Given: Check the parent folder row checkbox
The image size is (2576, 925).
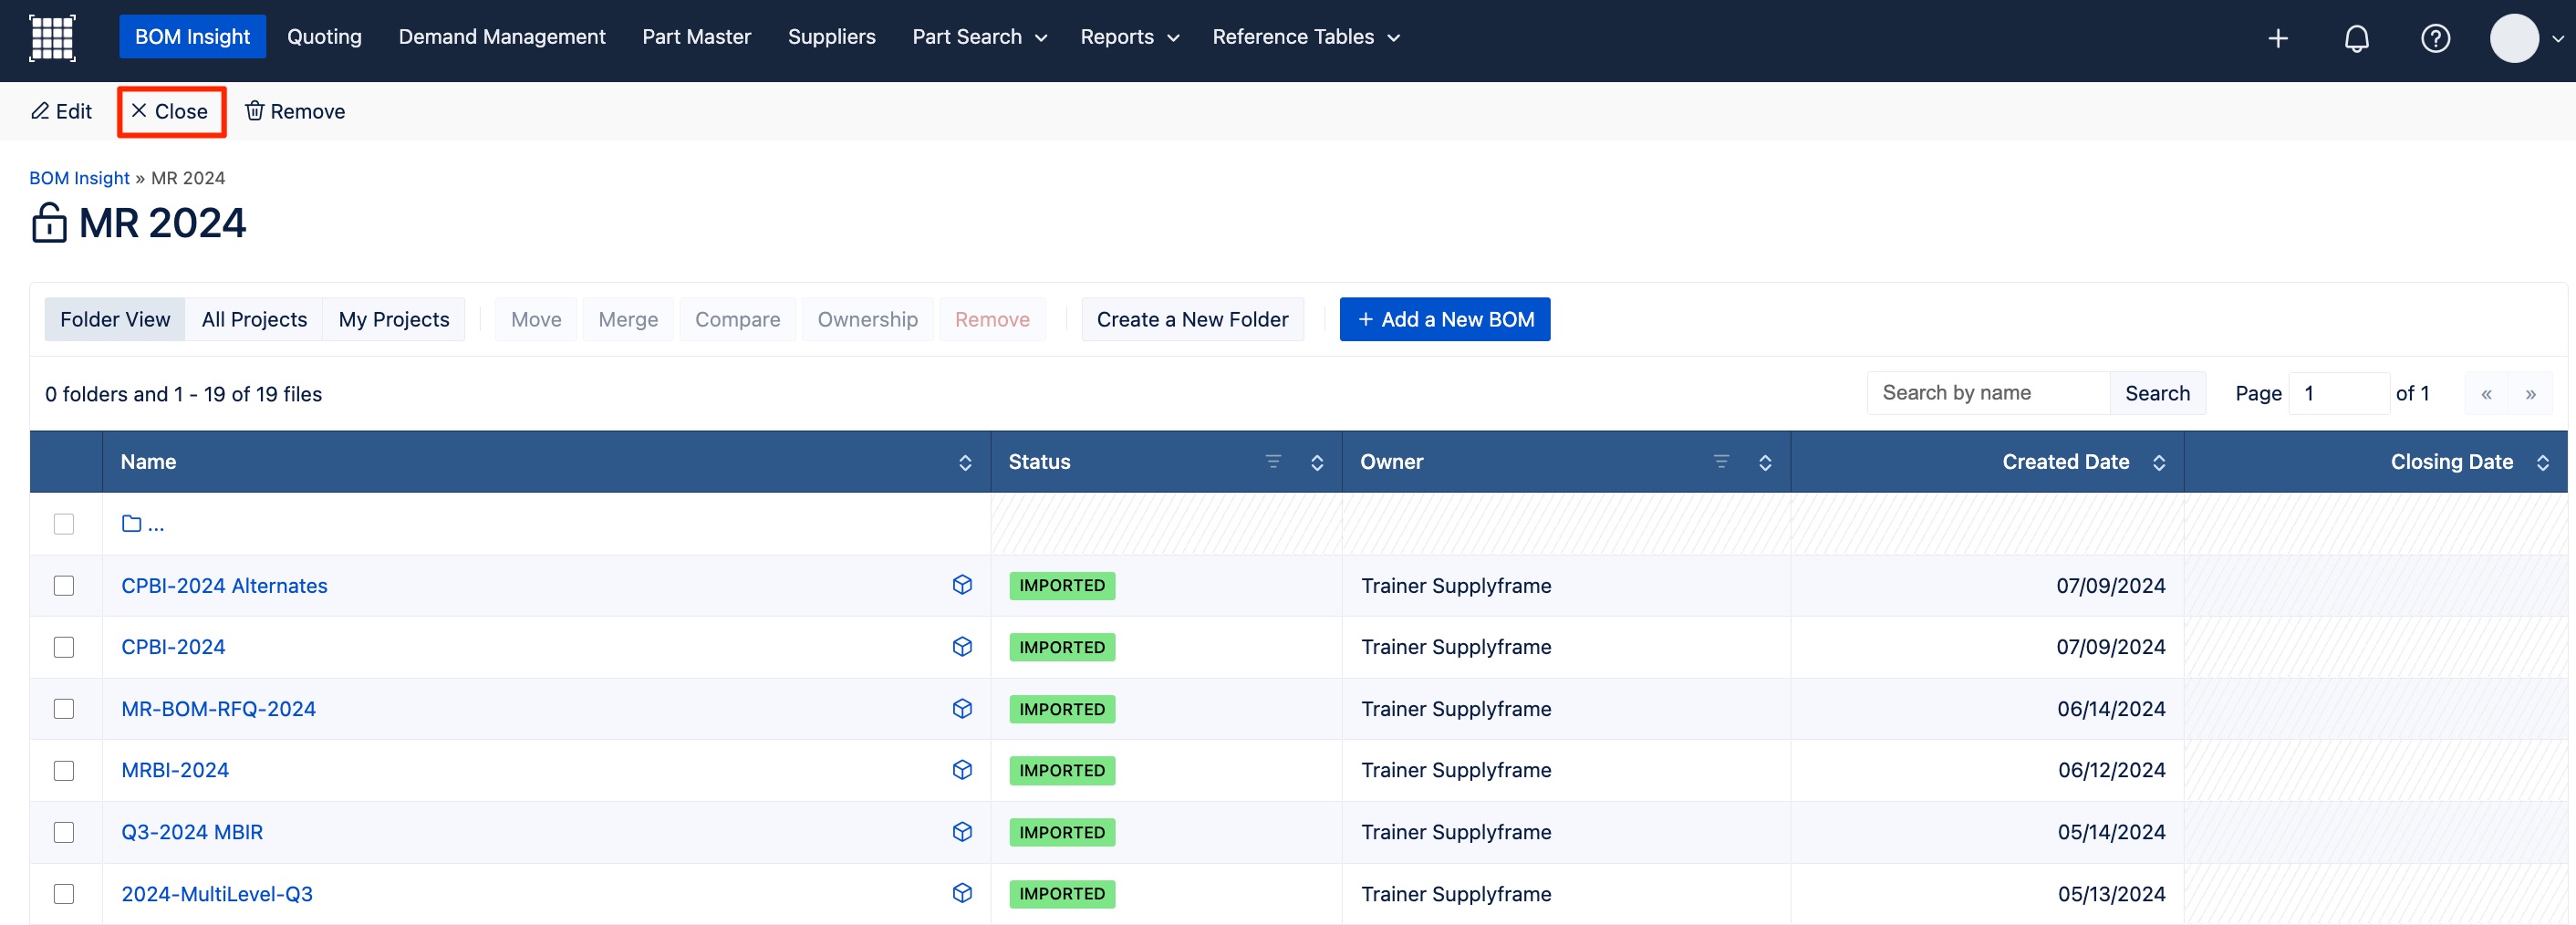Looking at the screenshot, I should (64, 524).
